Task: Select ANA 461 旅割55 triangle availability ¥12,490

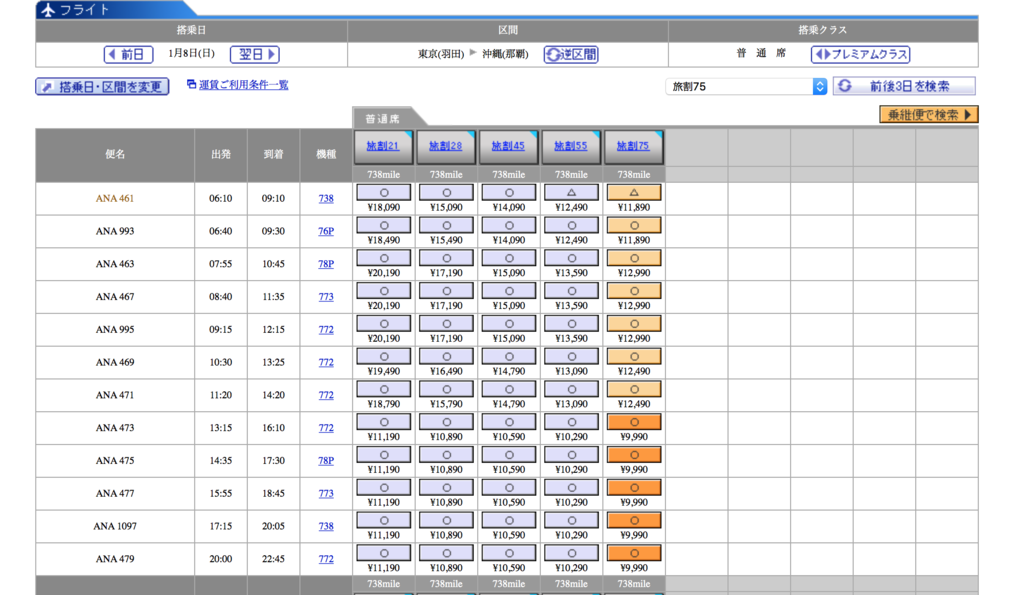Action: click(571, 193)
